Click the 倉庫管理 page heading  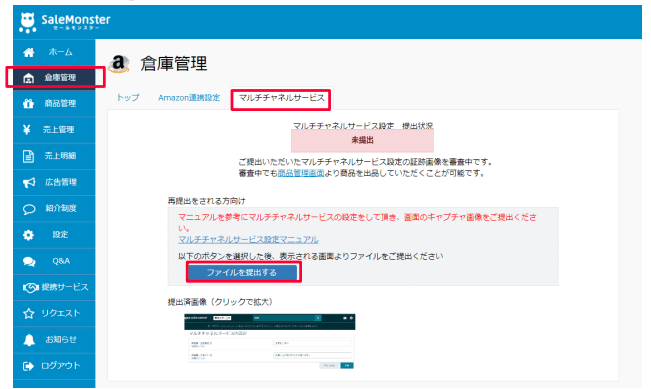(x=174, y=64)
